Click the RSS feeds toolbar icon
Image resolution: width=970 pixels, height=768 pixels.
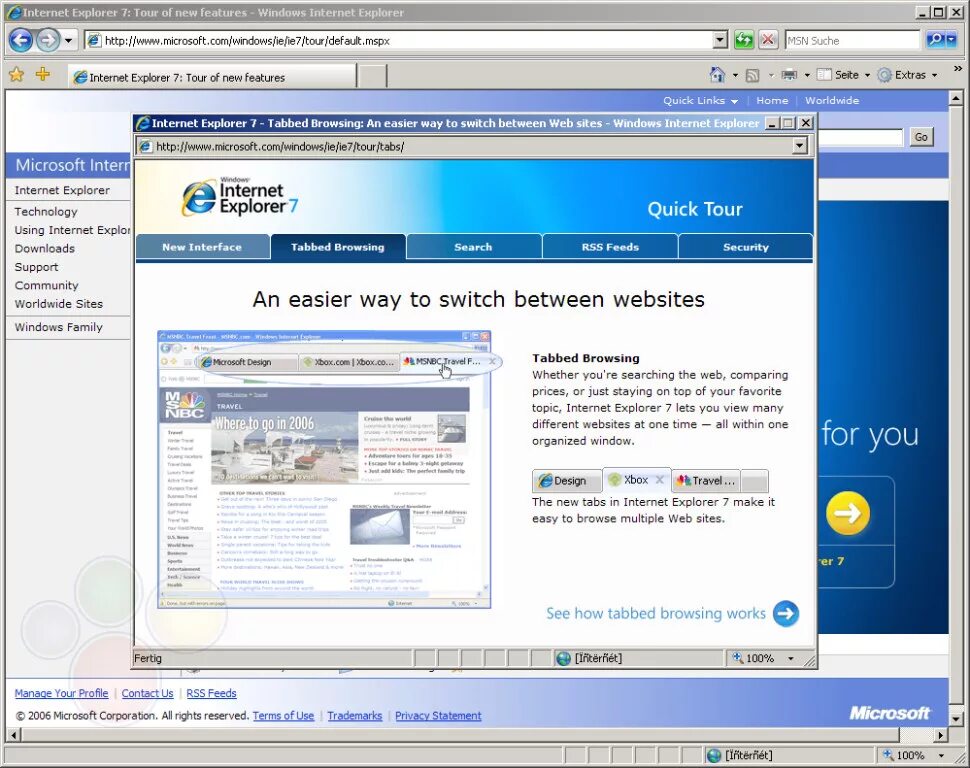[752, 76]
